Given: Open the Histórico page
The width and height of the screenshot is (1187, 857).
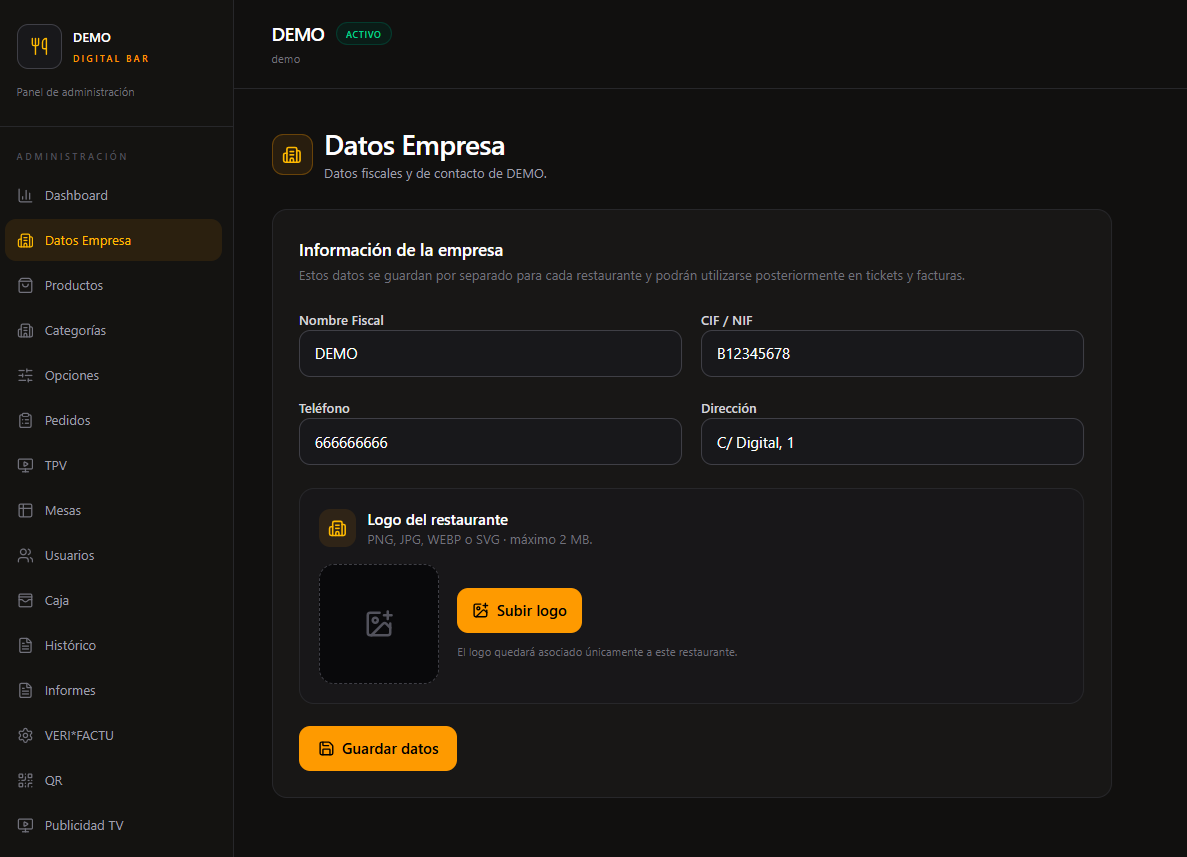Looking at the screenshot, I should (x=114, y=646).
